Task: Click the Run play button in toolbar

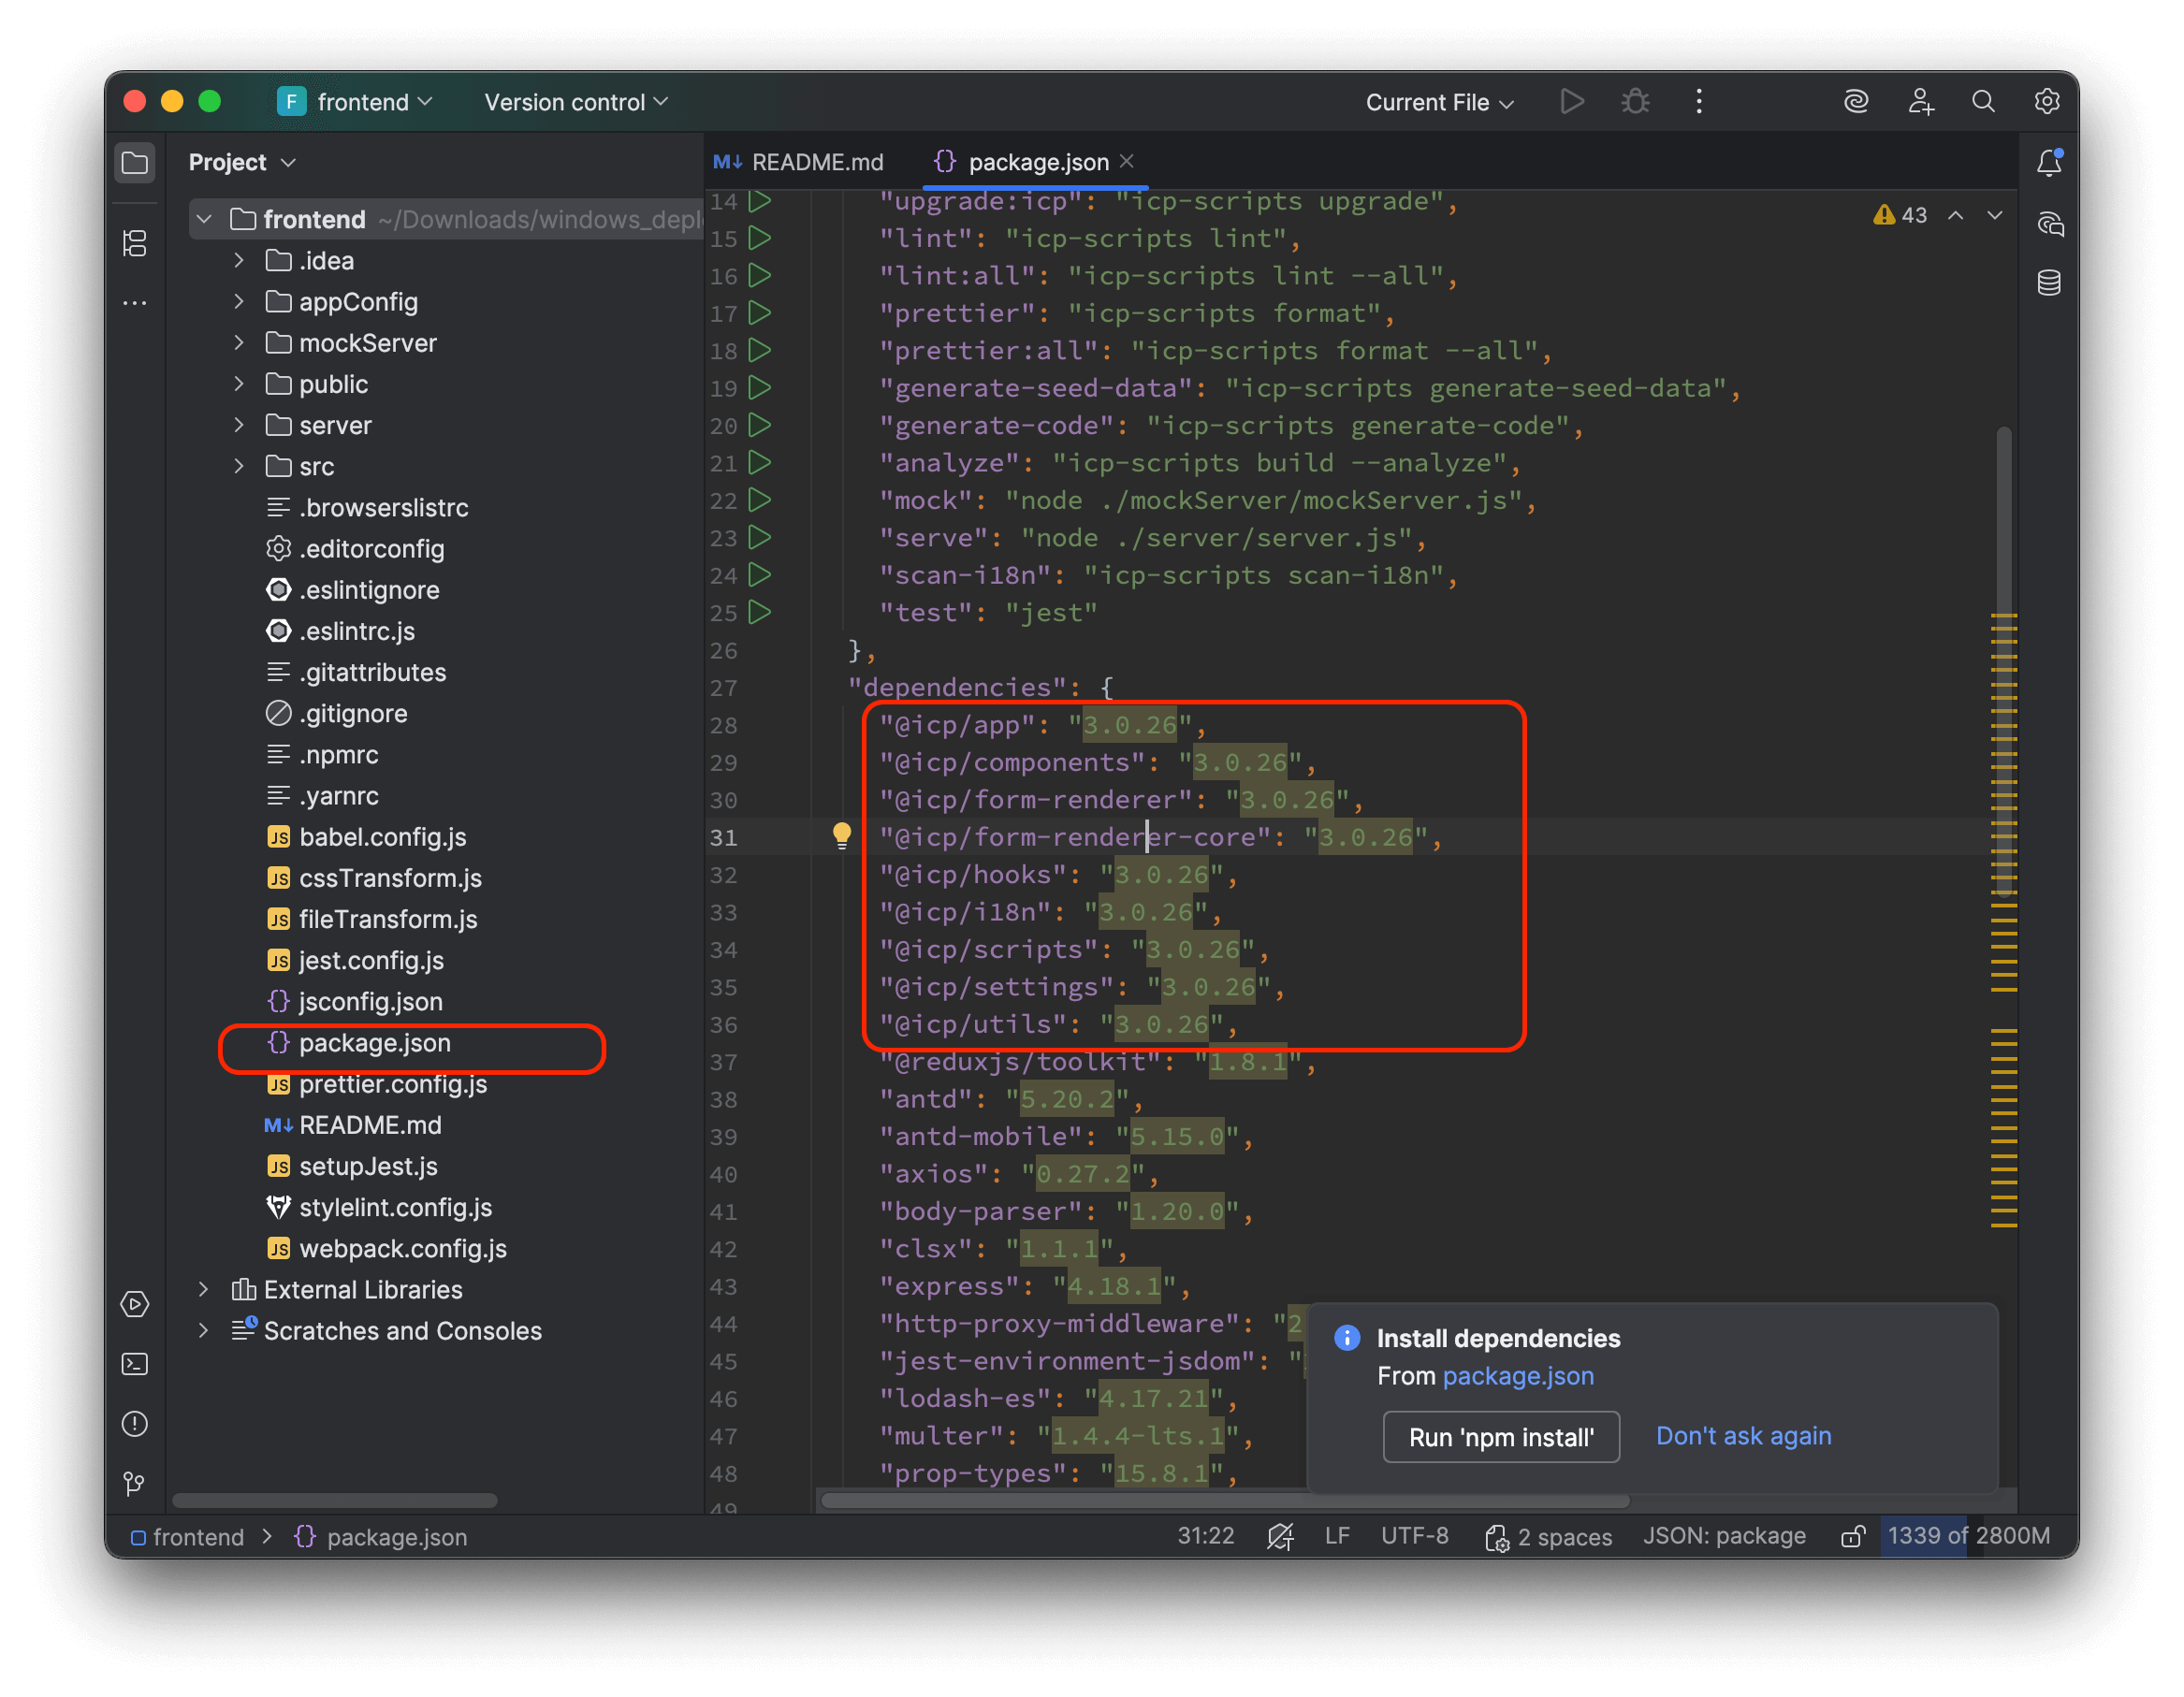Action: point(1572,102)
